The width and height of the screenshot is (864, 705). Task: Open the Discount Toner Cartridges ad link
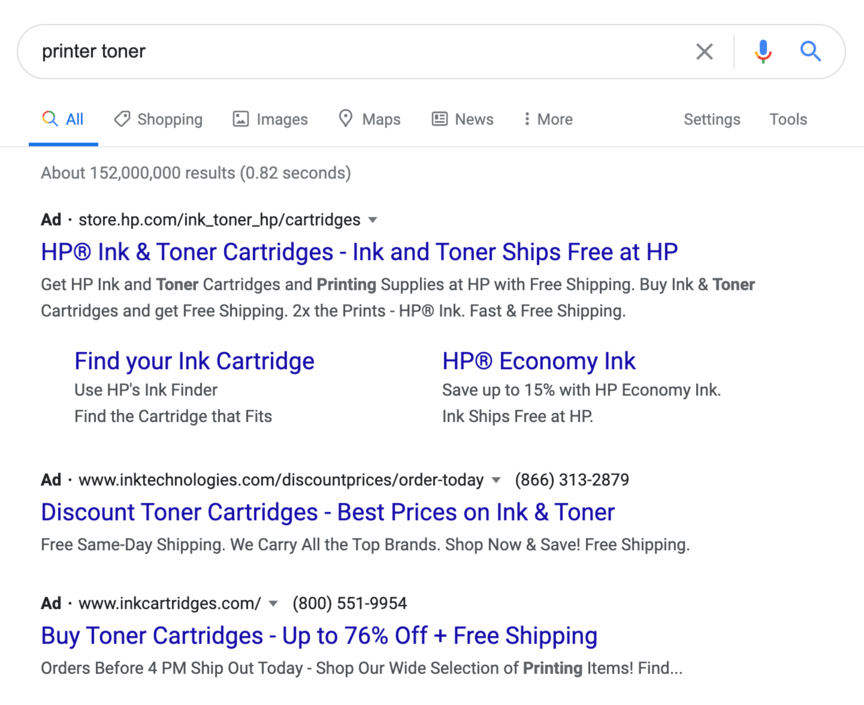click(x=328, y=512)
